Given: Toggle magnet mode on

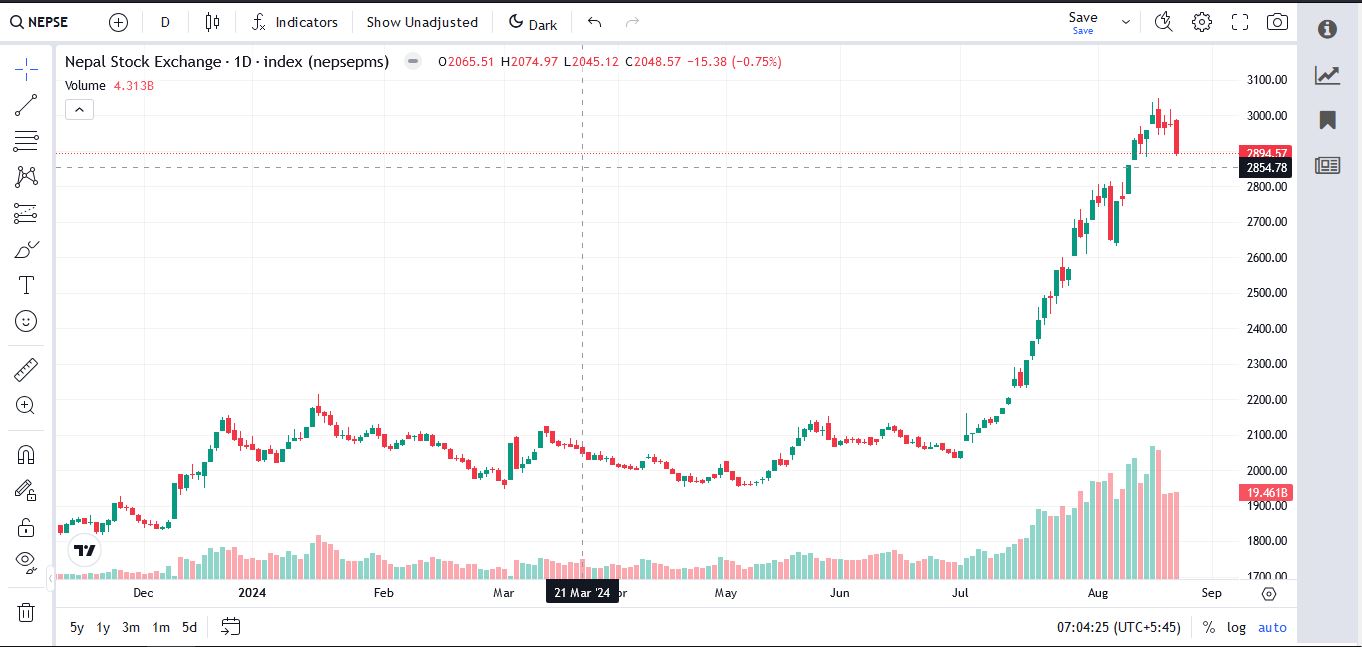Looking at the screenshot, I should pos(26,455).
